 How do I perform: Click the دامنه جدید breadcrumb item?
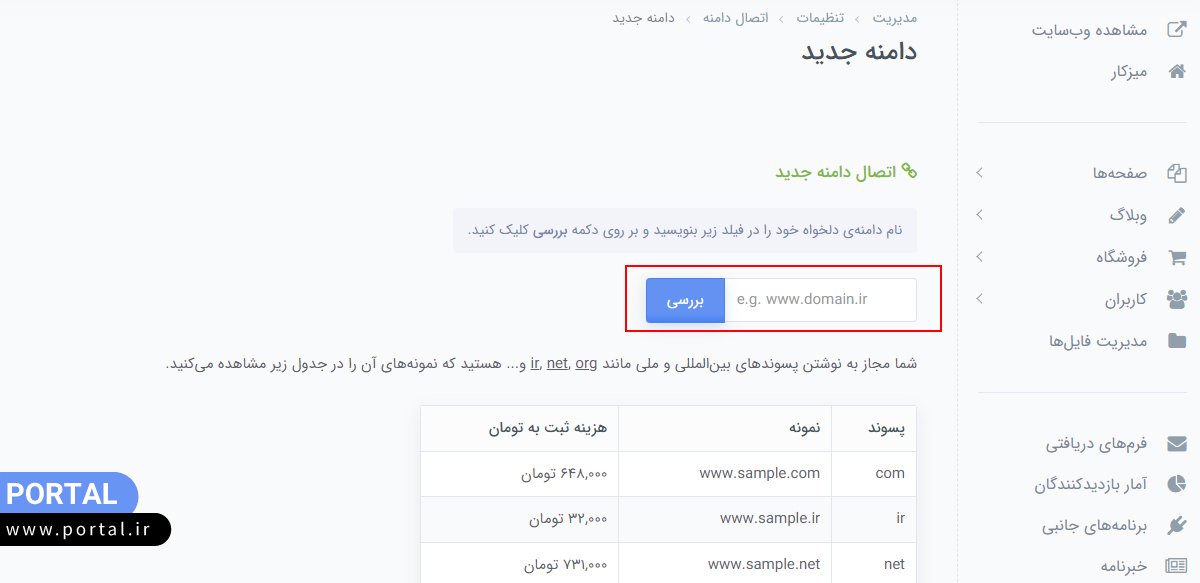click(644, 18)
